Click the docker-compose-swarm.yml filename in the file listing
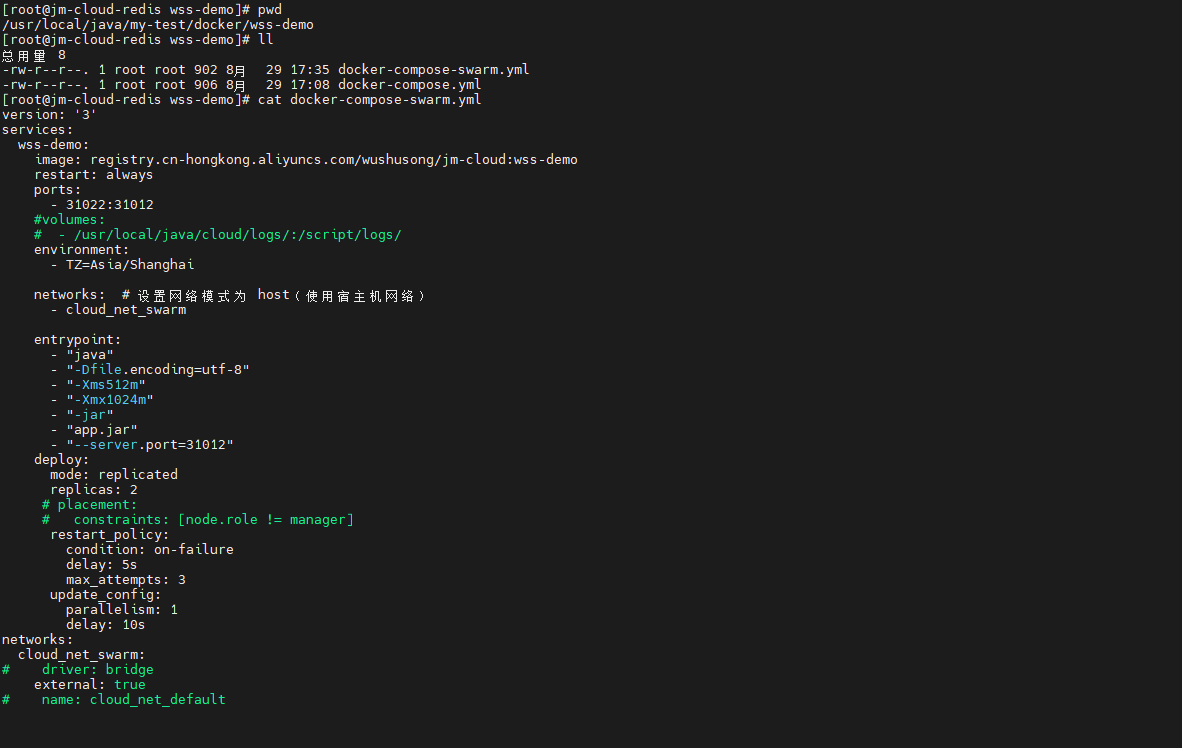 click(x=433, y=69)
